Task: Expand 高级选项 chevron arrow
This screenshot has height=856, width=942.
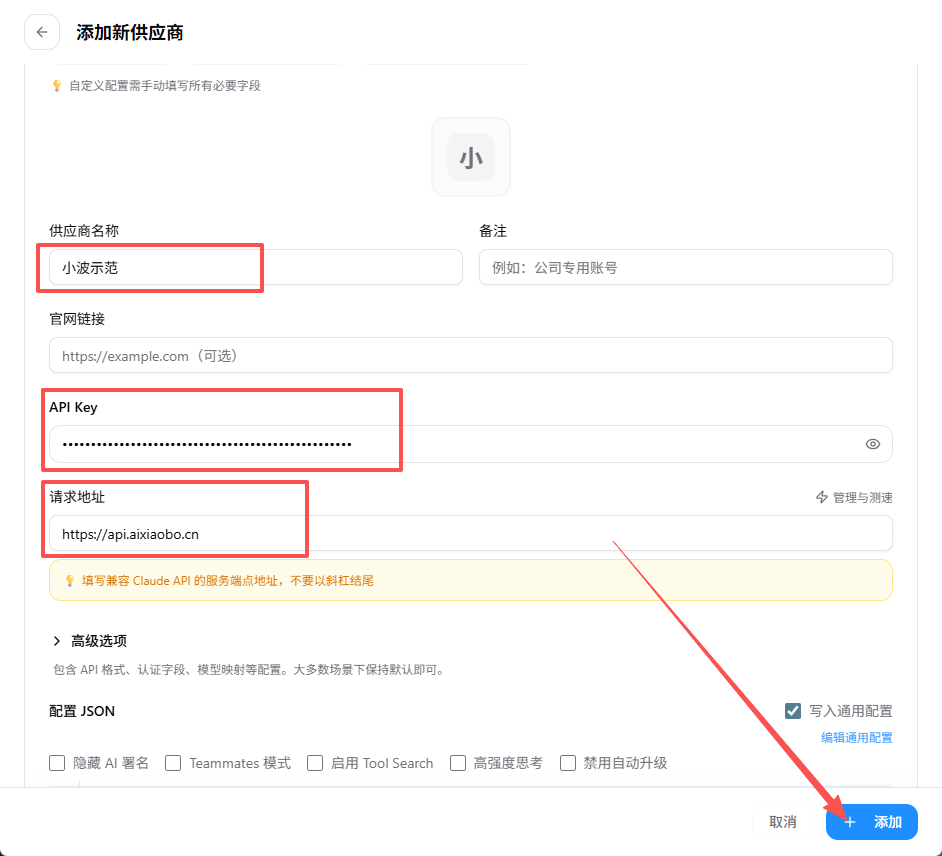Action: pos(56,641)
